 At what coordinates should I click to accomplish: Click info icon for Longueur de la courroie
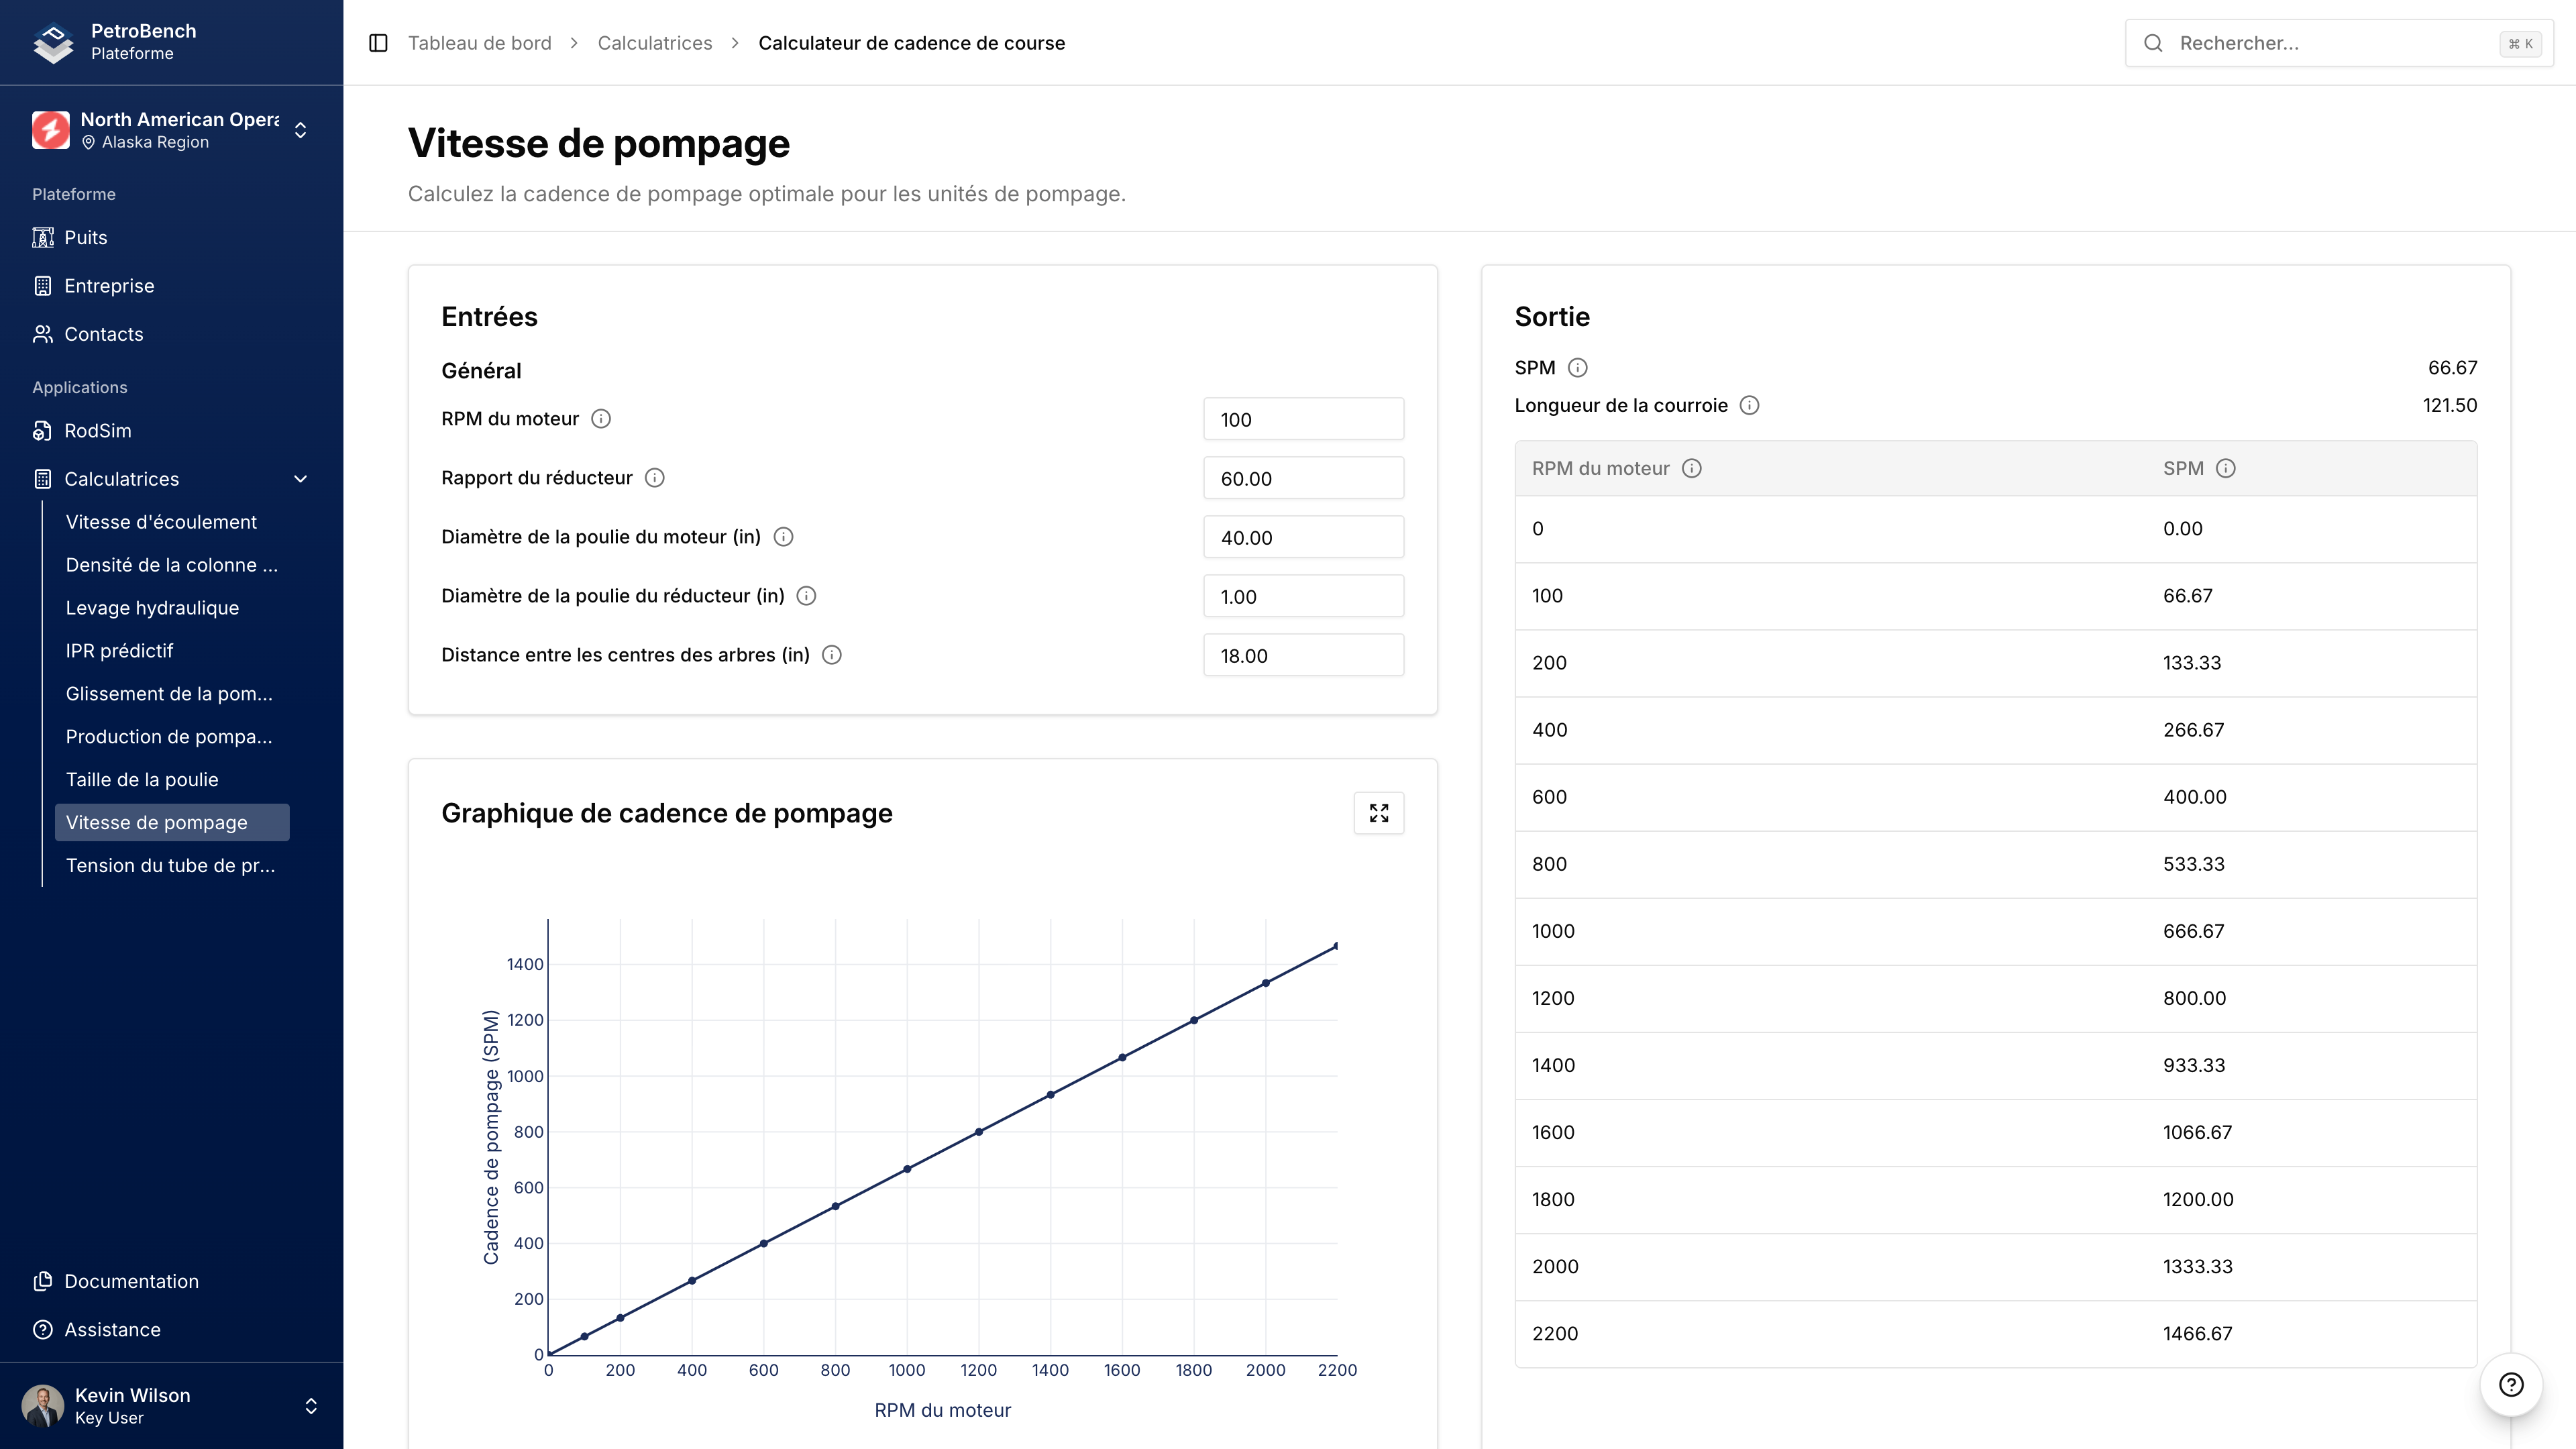coord(1751,406)
